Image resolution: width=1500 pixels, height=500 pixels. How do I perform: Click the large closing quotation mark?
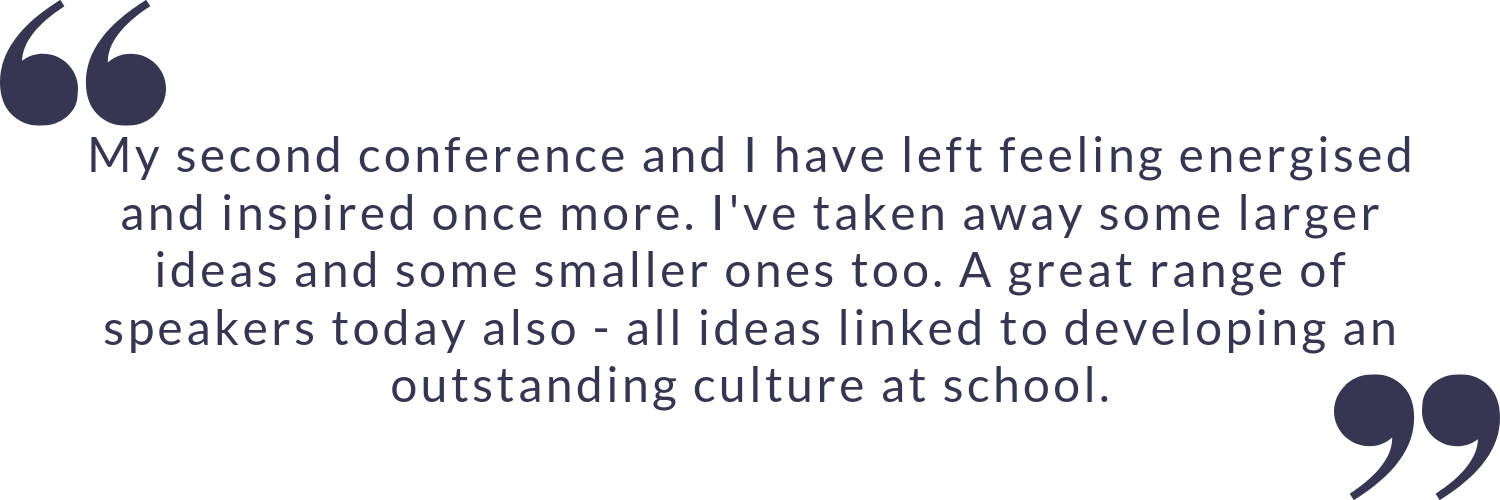coord(1416,427)
